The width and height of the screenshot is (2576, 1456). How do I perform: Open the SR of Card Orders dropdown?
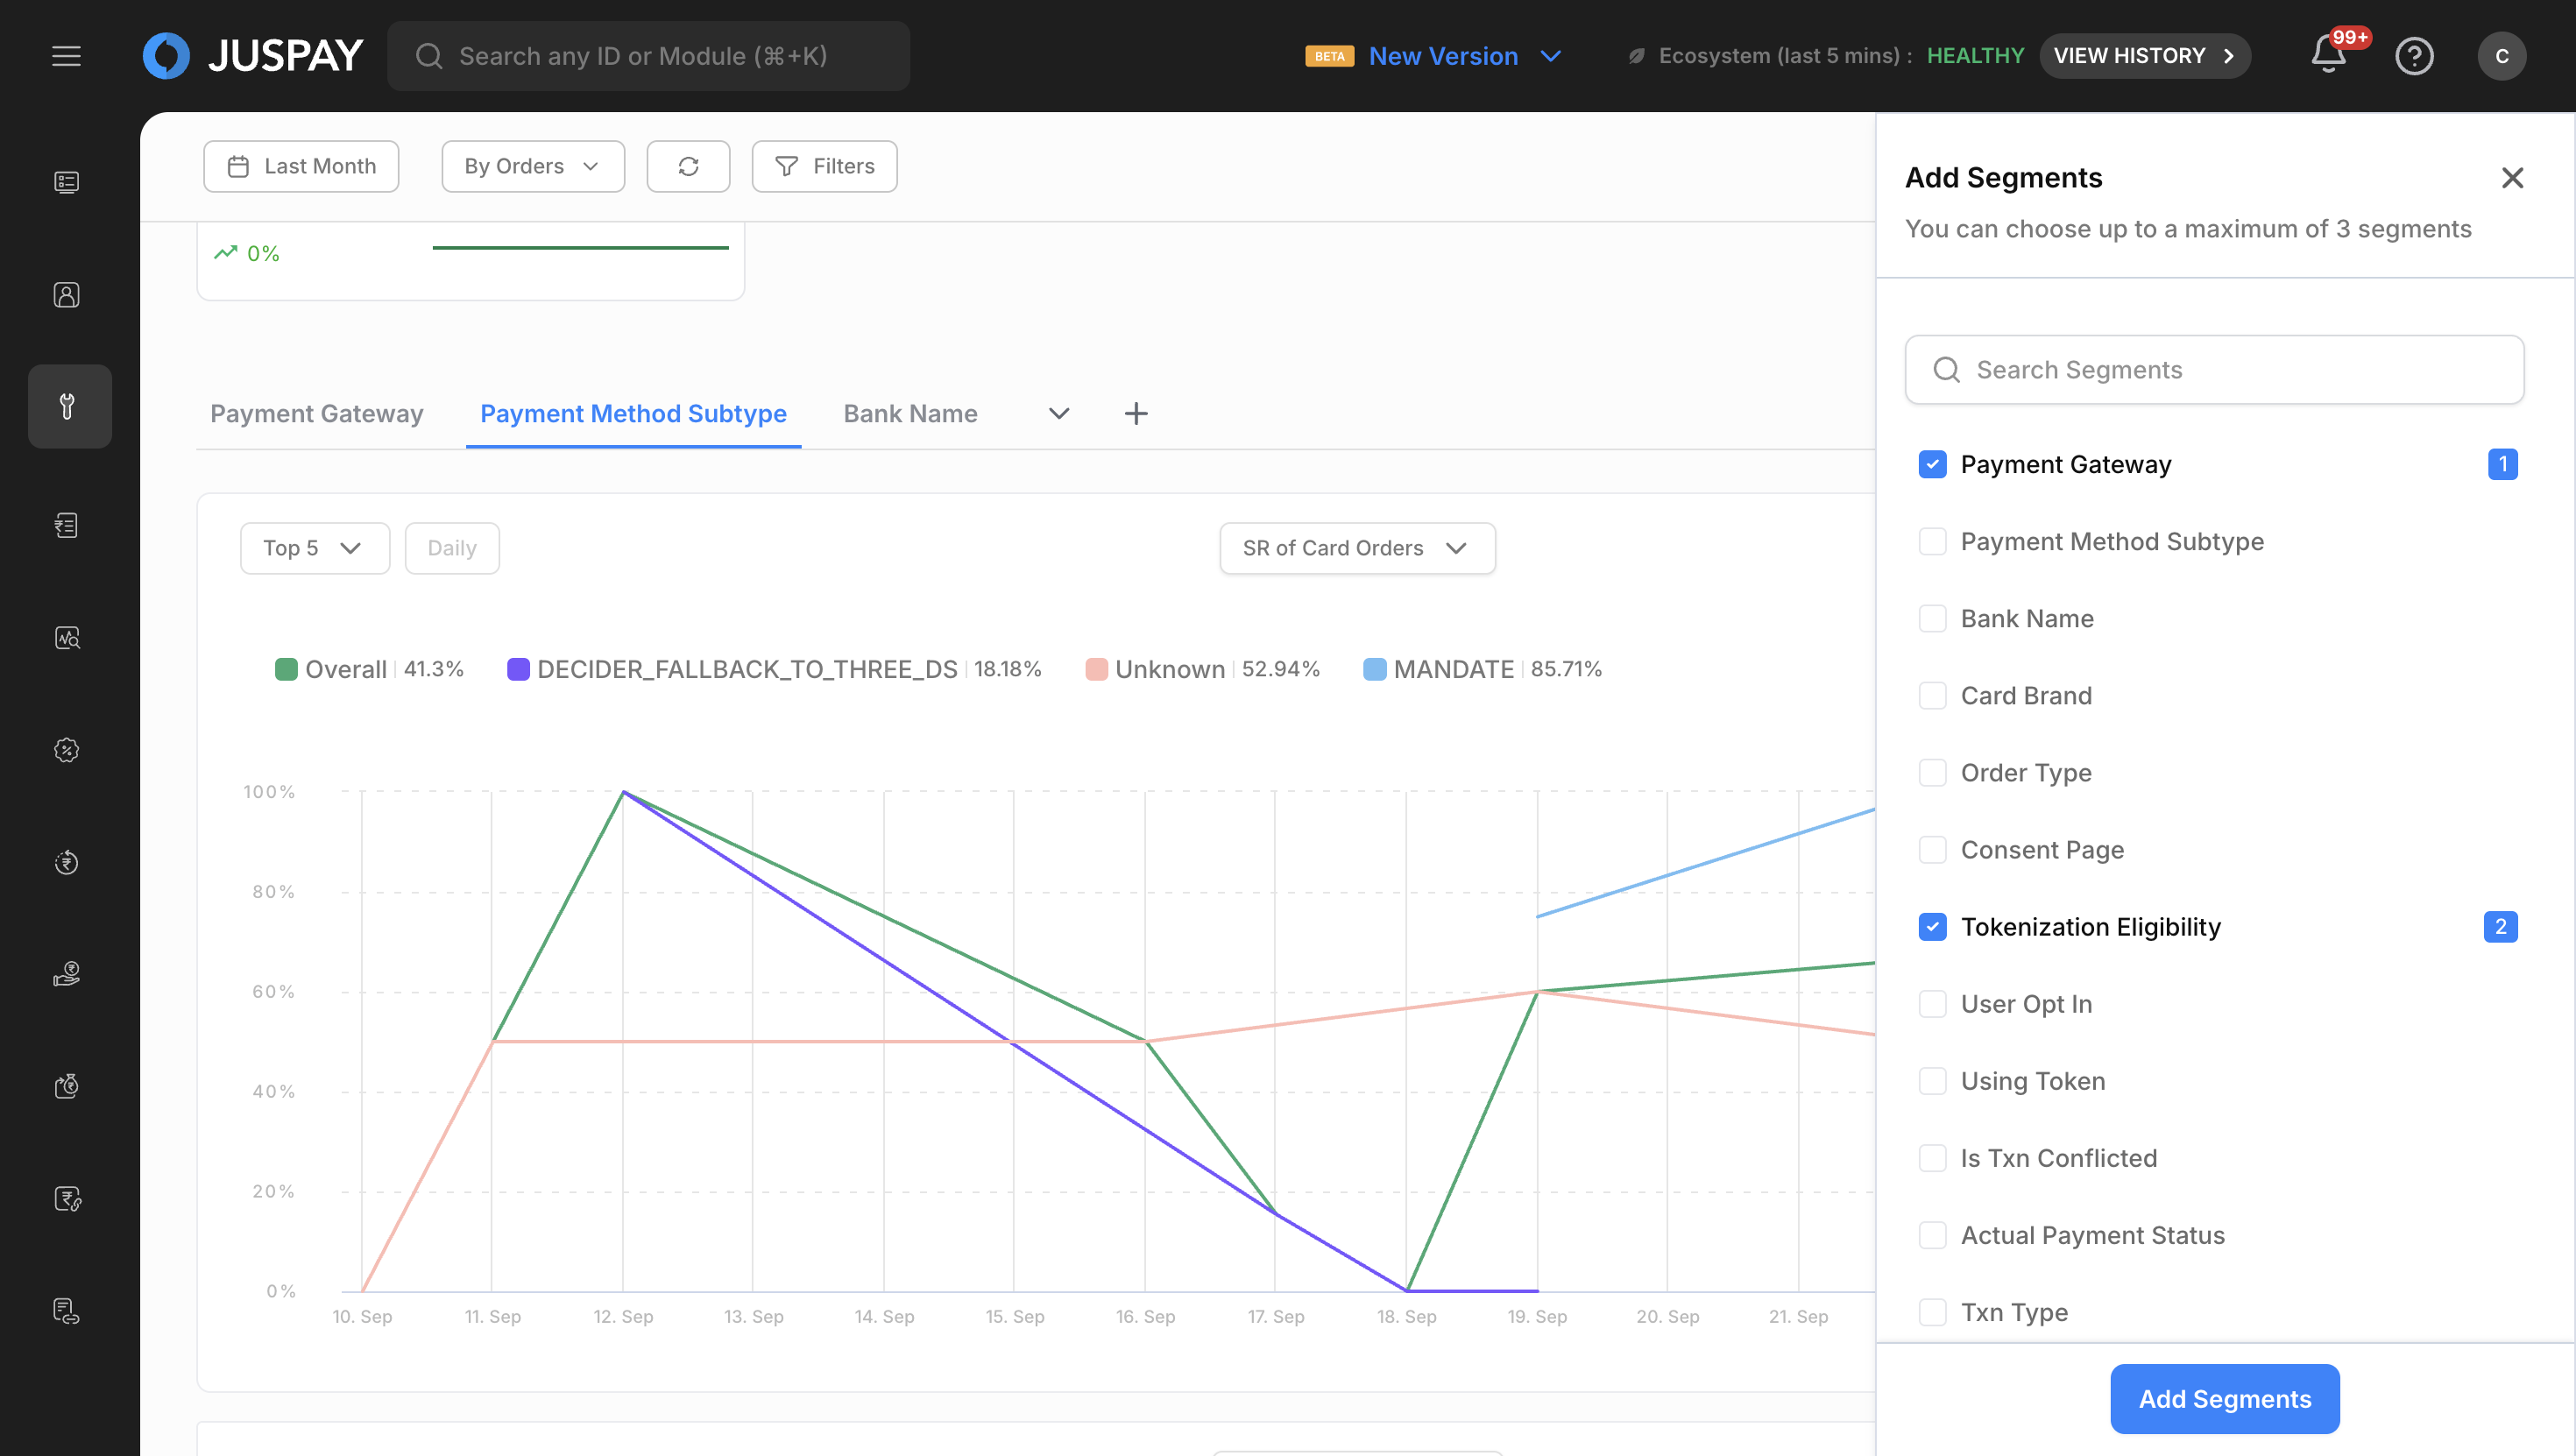(1356, 548)
